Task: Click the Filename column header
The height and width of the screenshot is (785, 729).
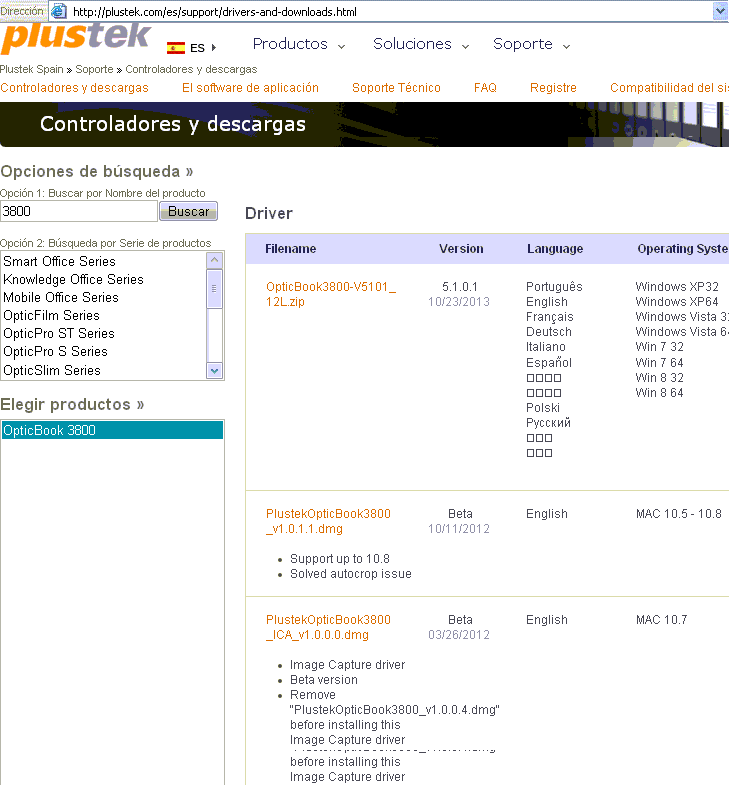Action: coord(290,249)
